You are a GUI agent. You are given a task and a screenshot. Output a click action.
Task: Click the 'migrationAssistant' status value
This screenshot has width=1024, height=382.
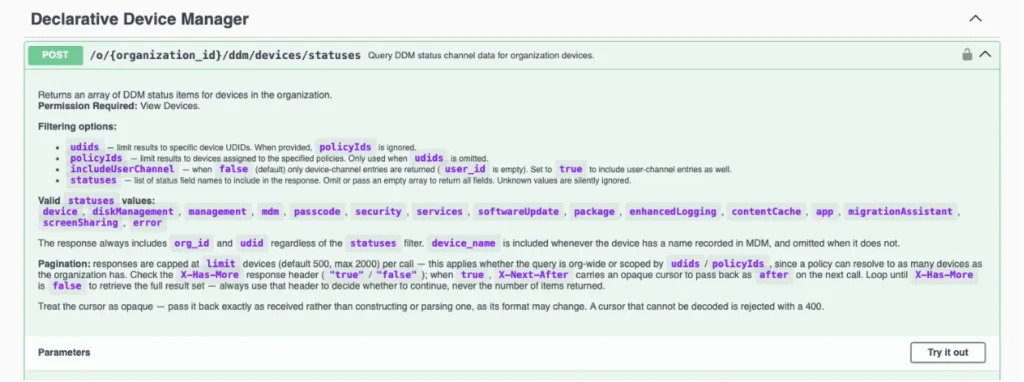click(901, 212)
